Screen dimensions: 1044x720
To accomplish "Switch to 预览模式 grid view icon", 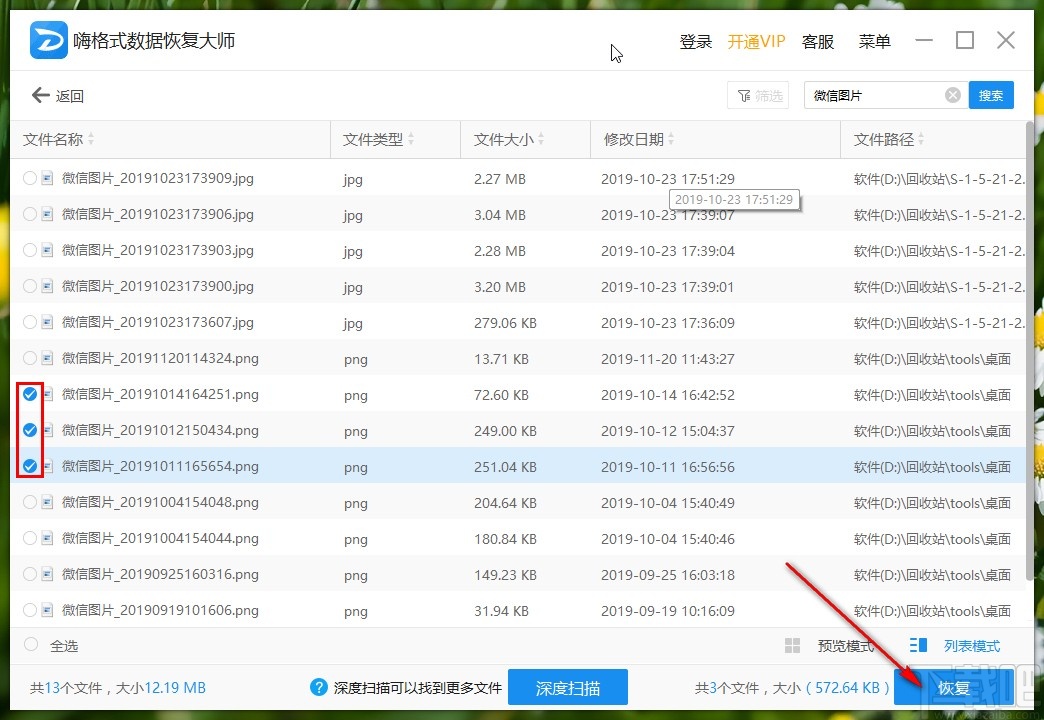I will (x=792, y=645).
